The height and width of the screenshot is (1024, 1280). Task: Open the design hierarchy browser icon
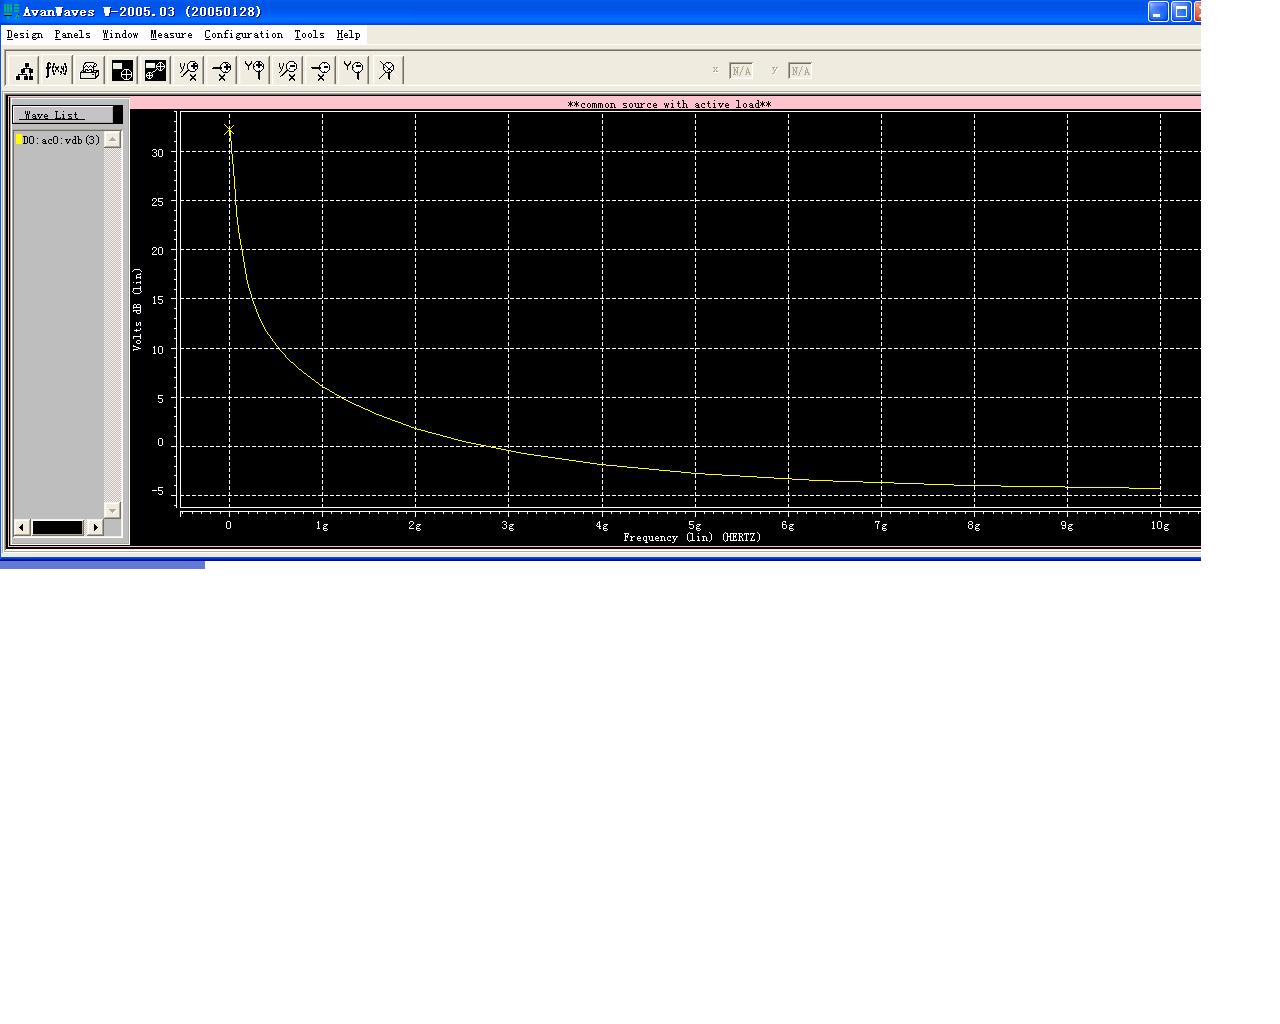[25, 70]
